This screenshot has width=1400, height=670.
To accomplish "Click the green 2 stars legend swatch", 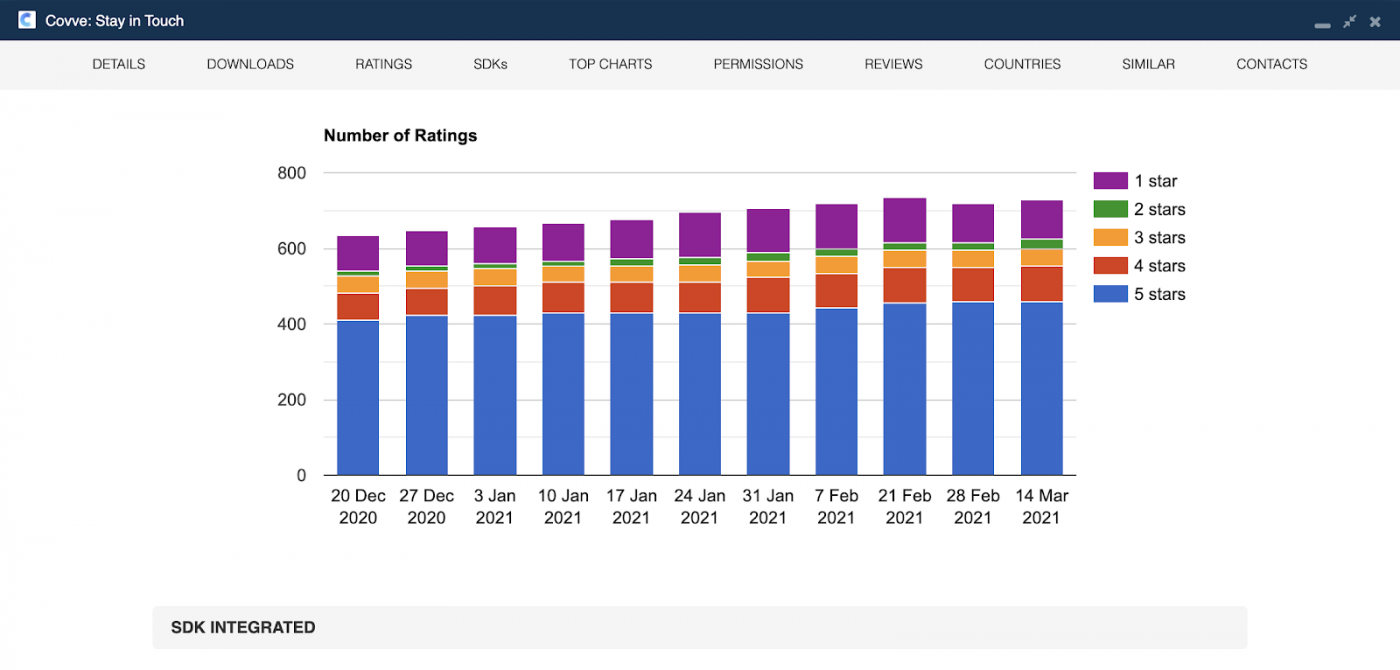I will 1110,209.
